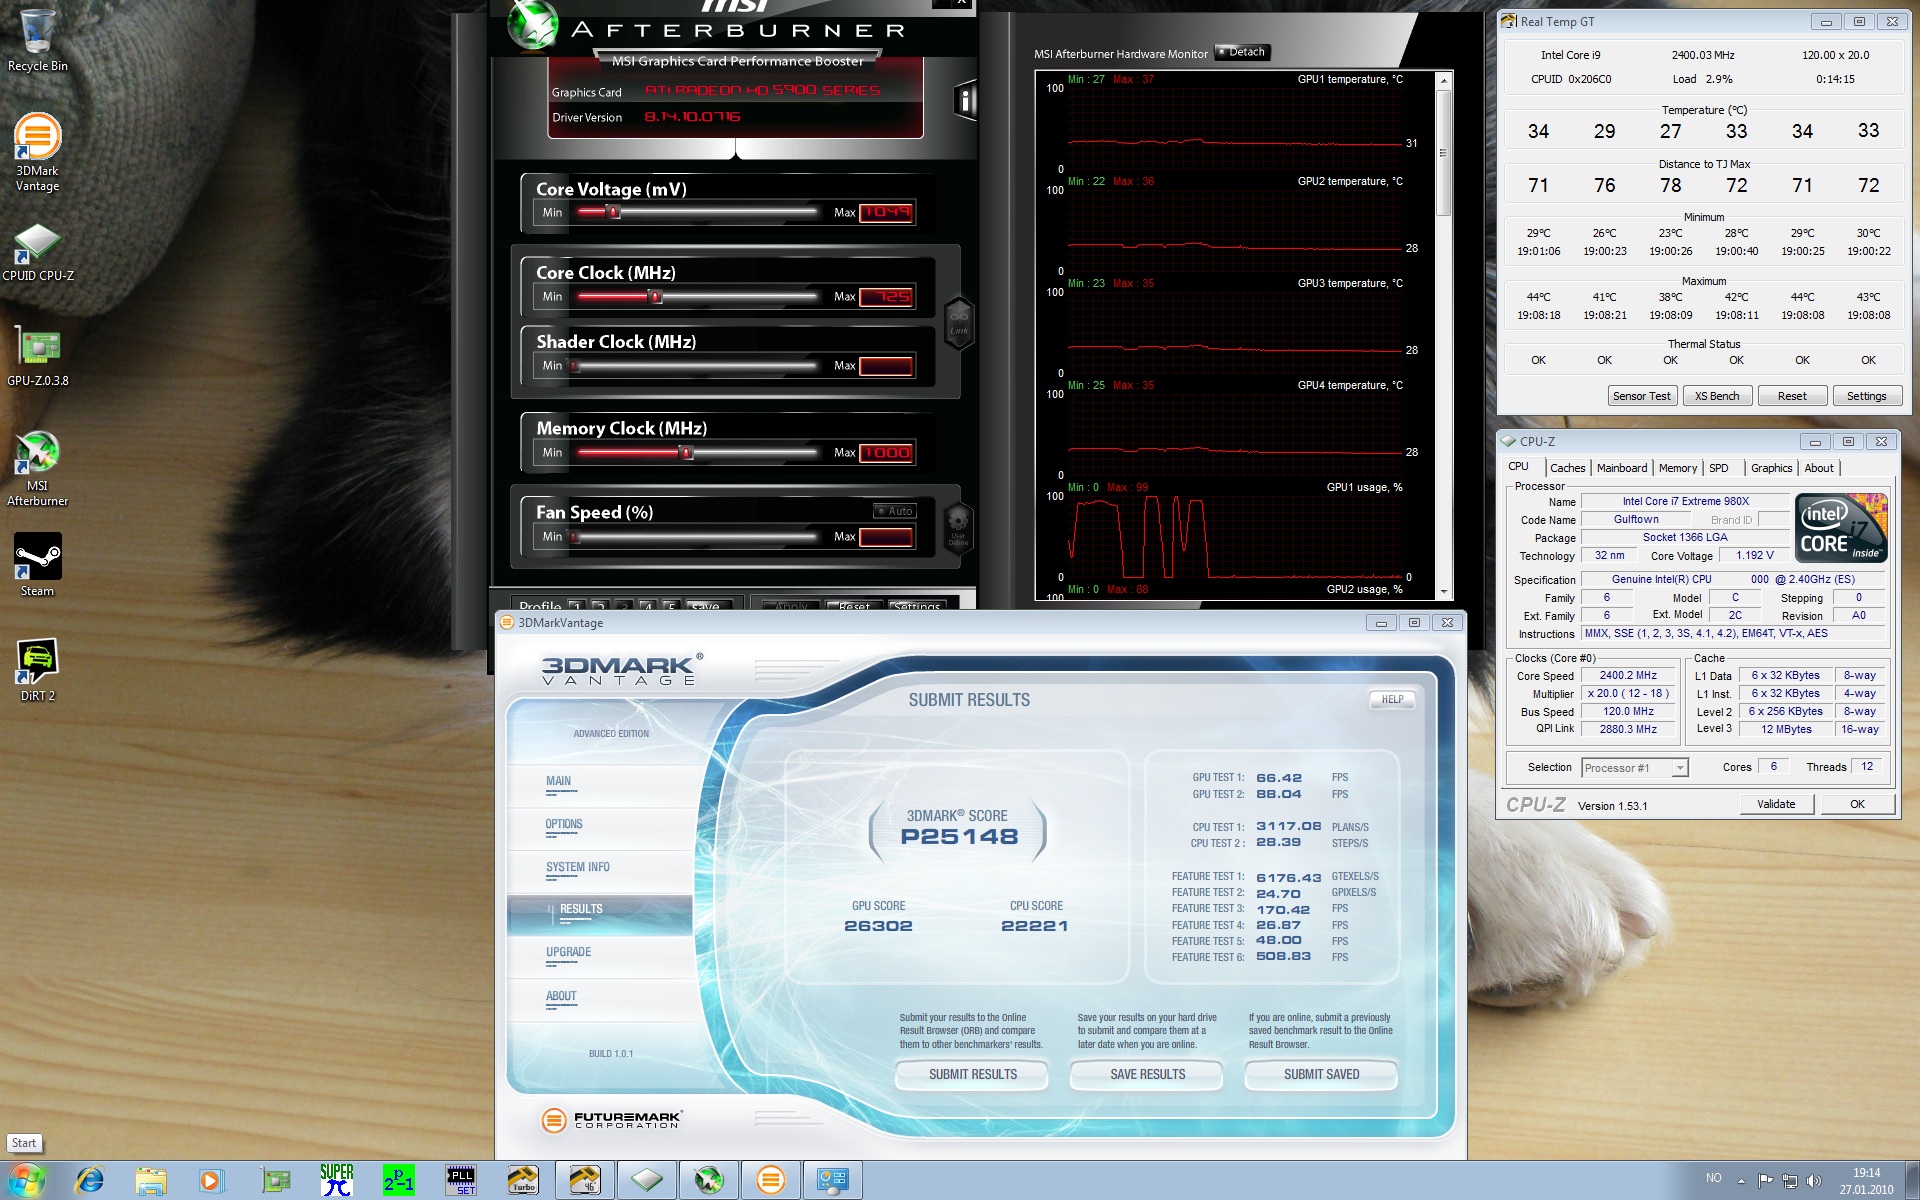Open the DiRT 2 desktop shortcut

[x=37, y=669]
